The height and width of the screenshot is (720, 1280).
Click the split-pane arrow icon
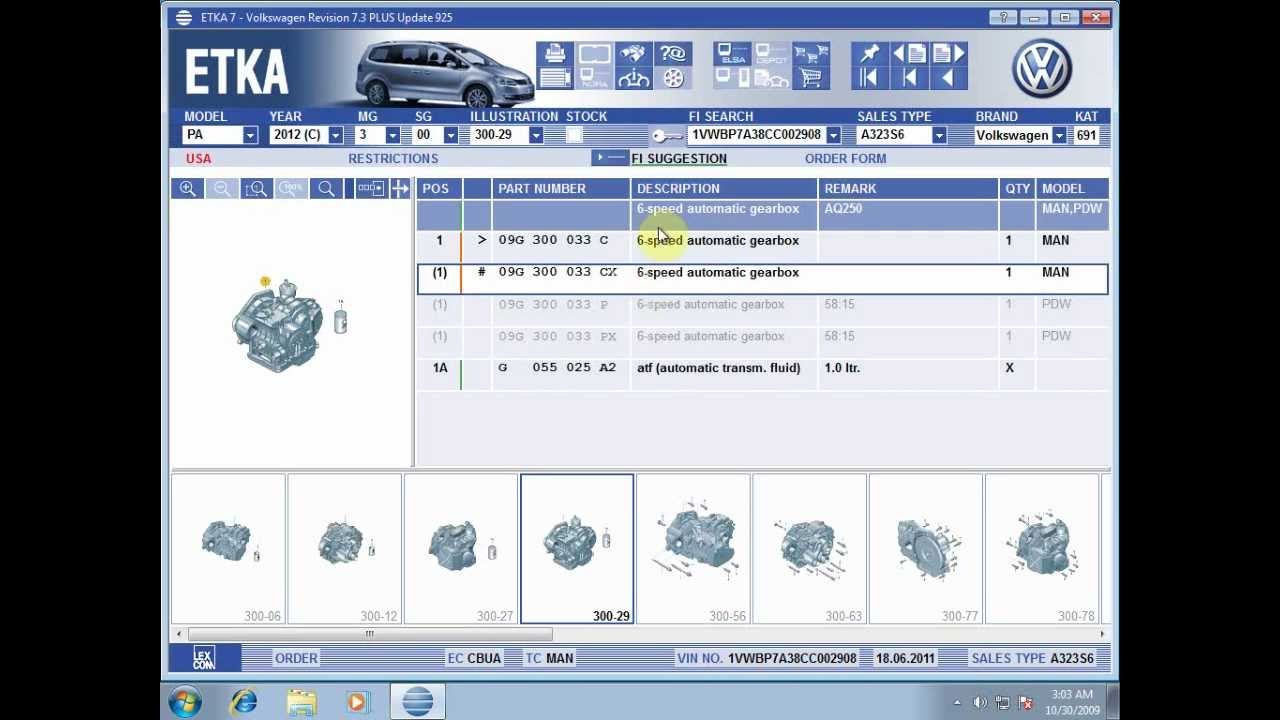[x=400, y=189]
